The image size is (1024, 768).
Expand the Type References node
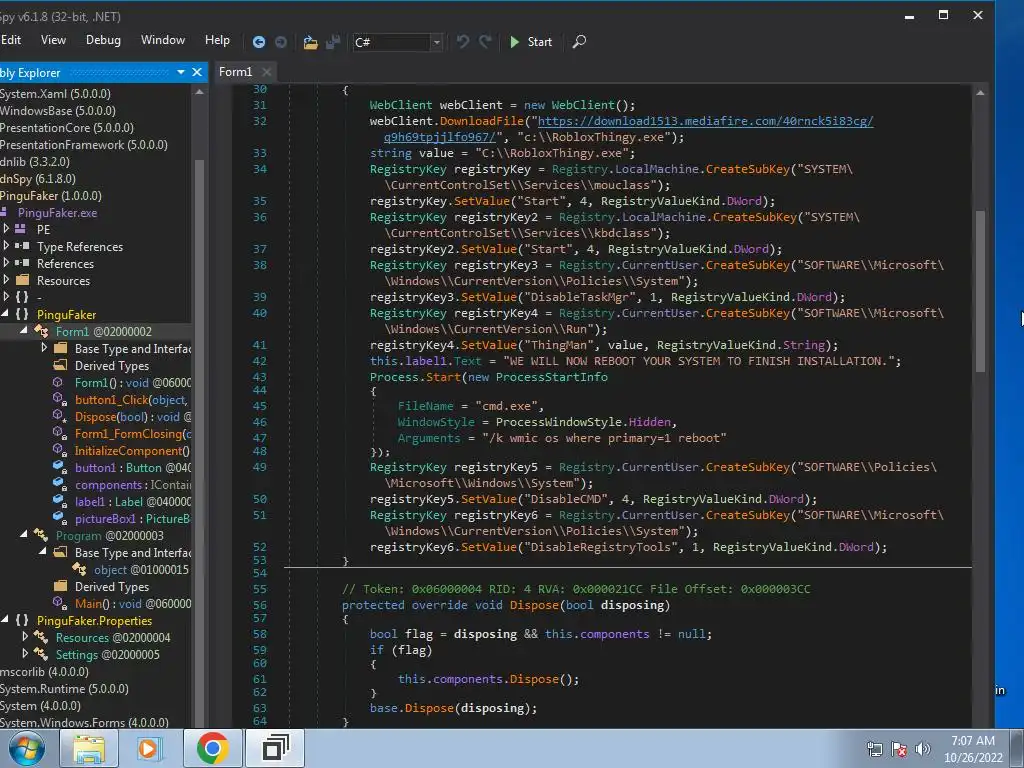click(x=6, y=246)
